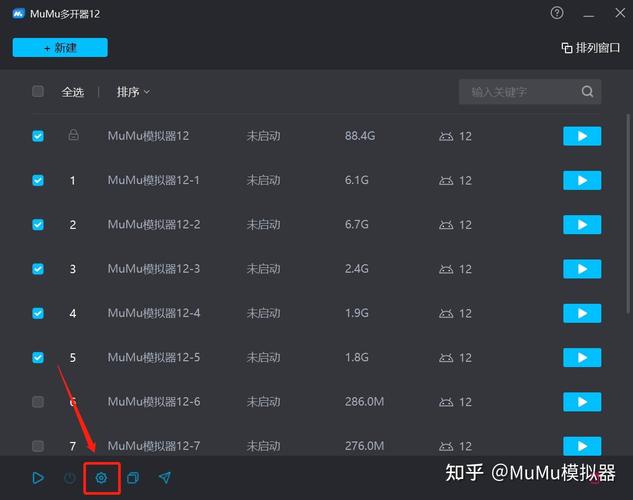This screenshot has width=633, height=500.
Task: Click index number 4 in list
Action: coord(73,314)
